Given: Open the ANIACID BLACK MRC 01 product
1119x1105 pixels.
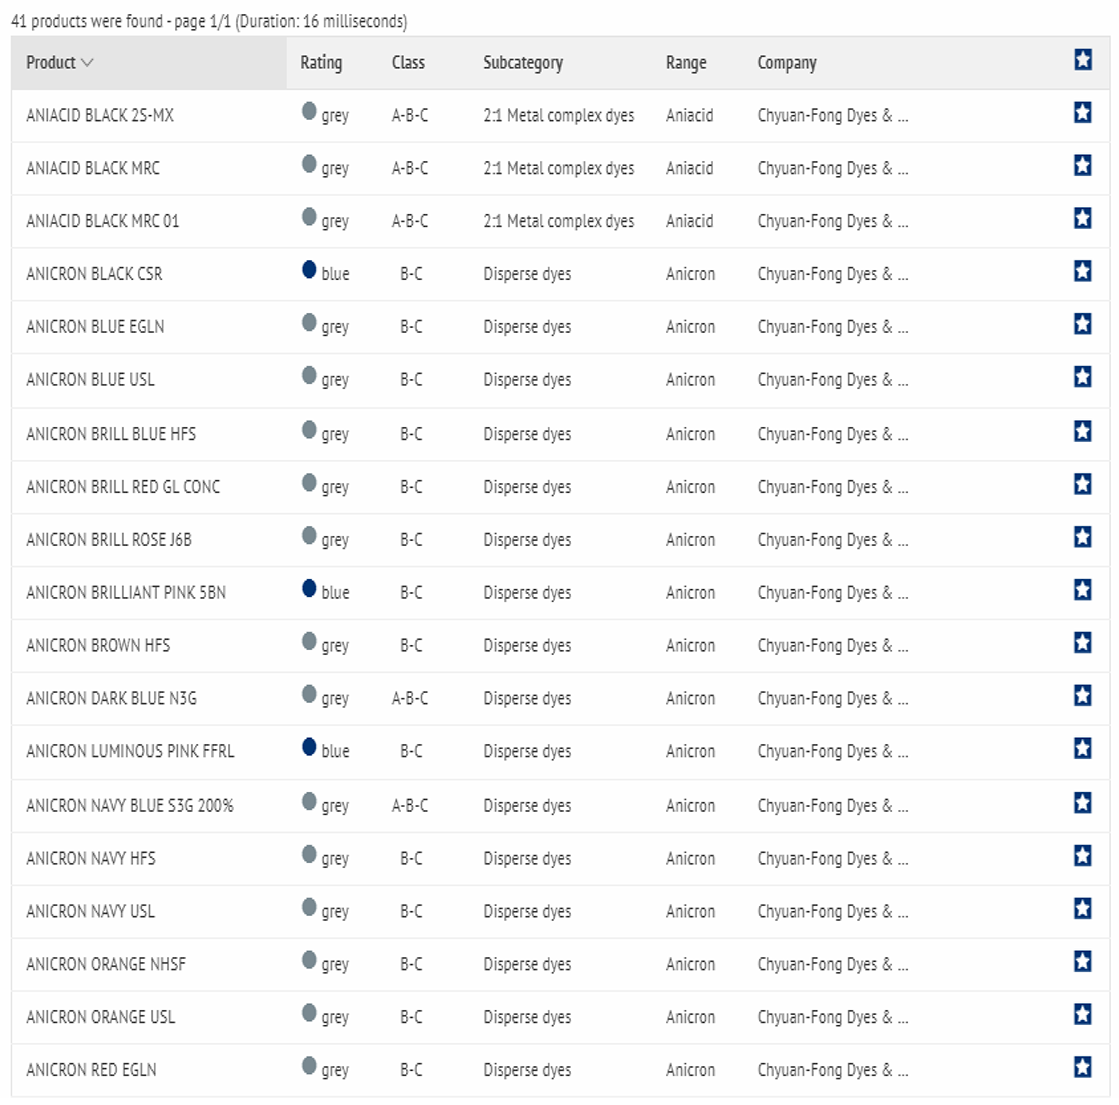Looking at the screenshot, I should coord(103,221).
